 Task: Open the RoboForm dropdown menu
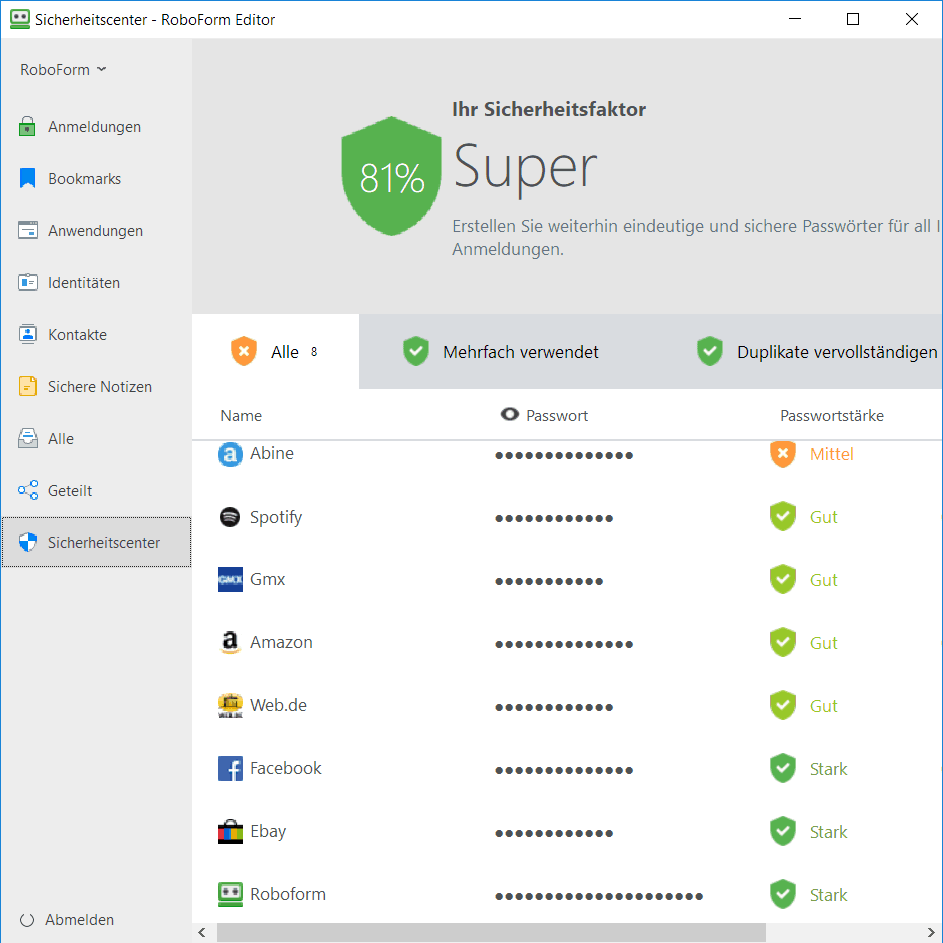click(x=63, y=70)
